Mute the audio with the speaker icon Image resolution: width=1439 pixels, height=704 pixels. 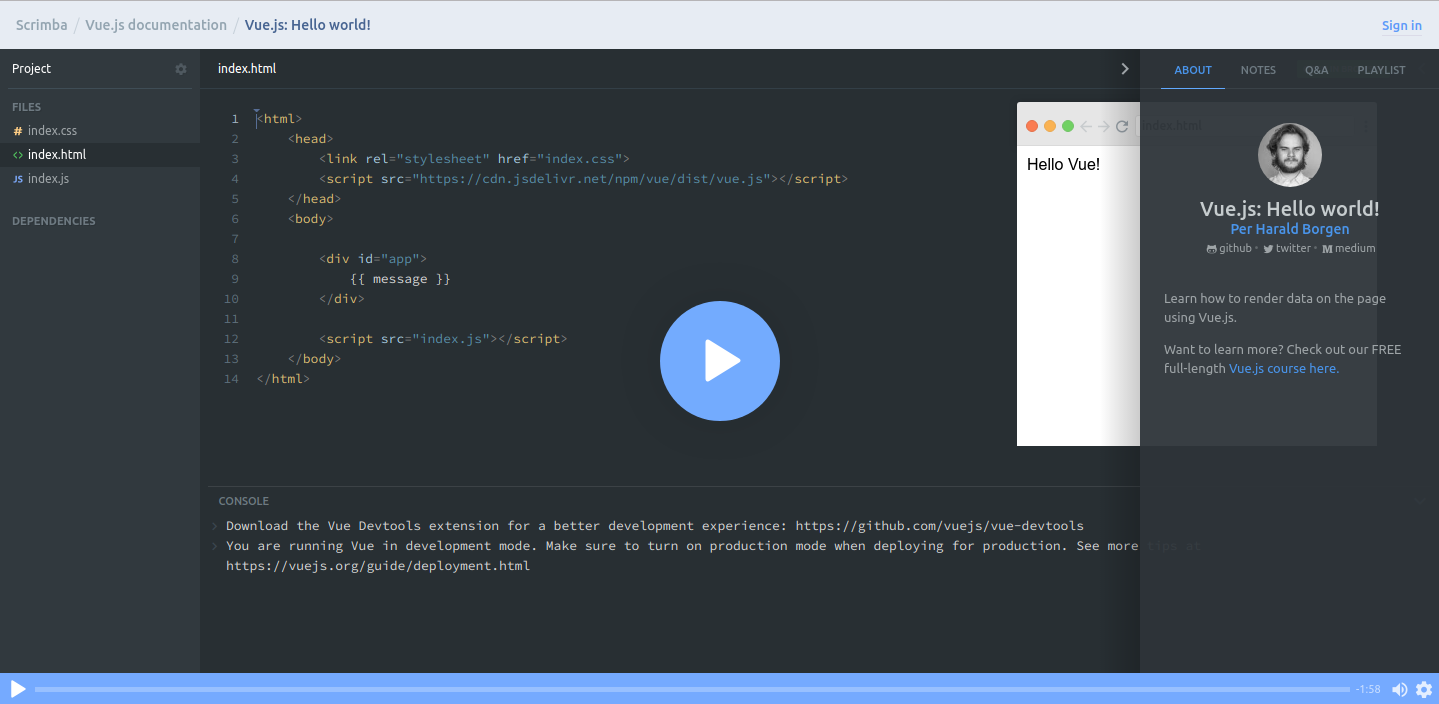tap(1399, 689)
